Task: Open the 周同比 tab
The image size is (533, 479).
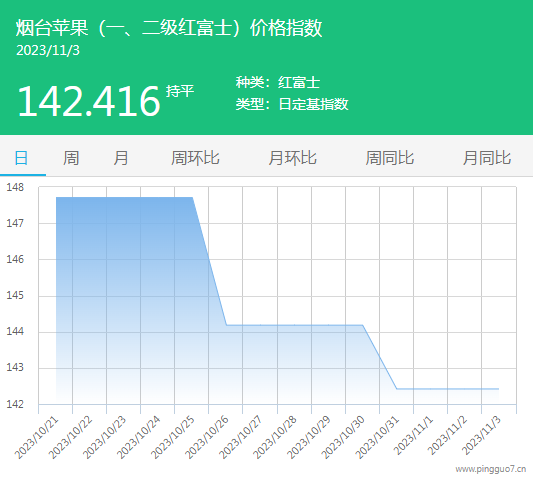Action: point(390,158)
